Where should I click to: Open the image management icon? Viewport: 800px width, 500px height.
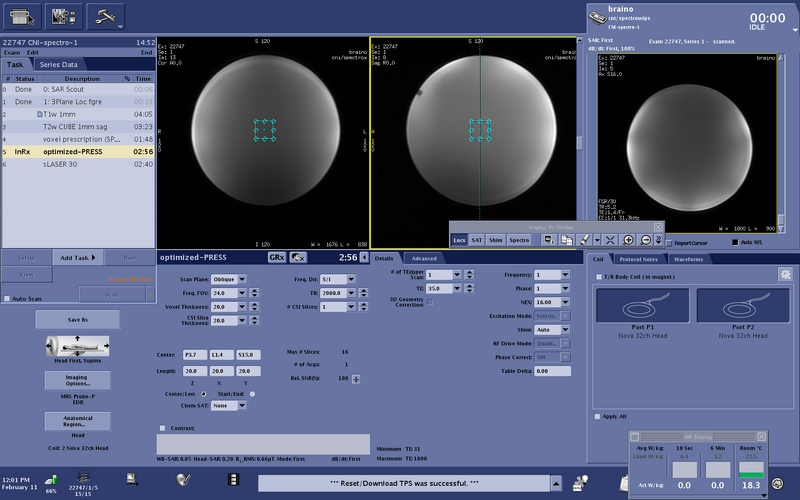point(64,17)
